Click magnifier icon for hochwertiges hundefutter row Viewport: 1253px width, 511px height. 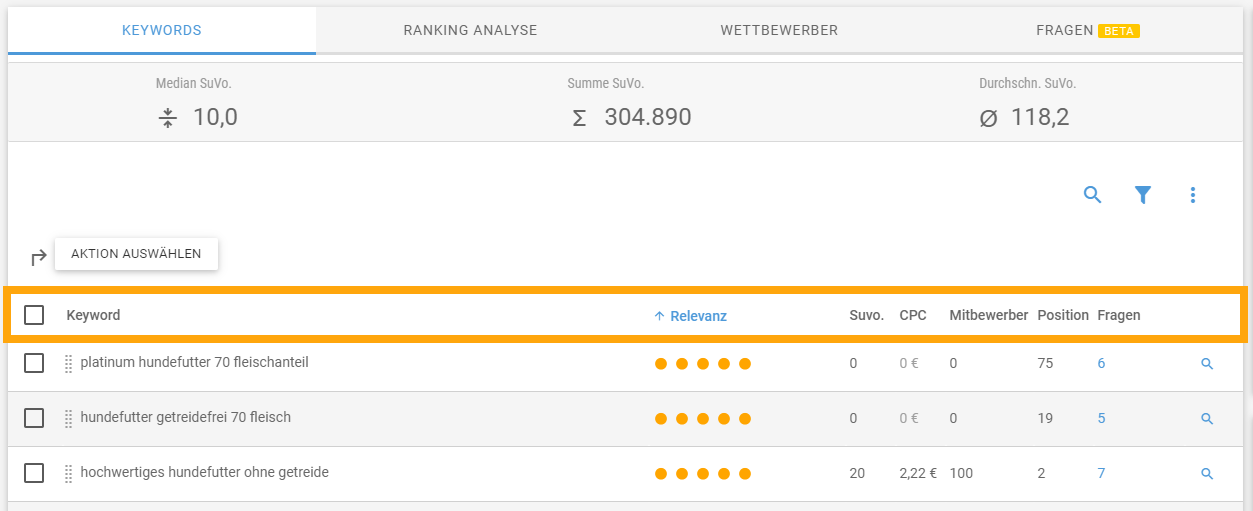pyautogui.click(x=1207, y=474)
